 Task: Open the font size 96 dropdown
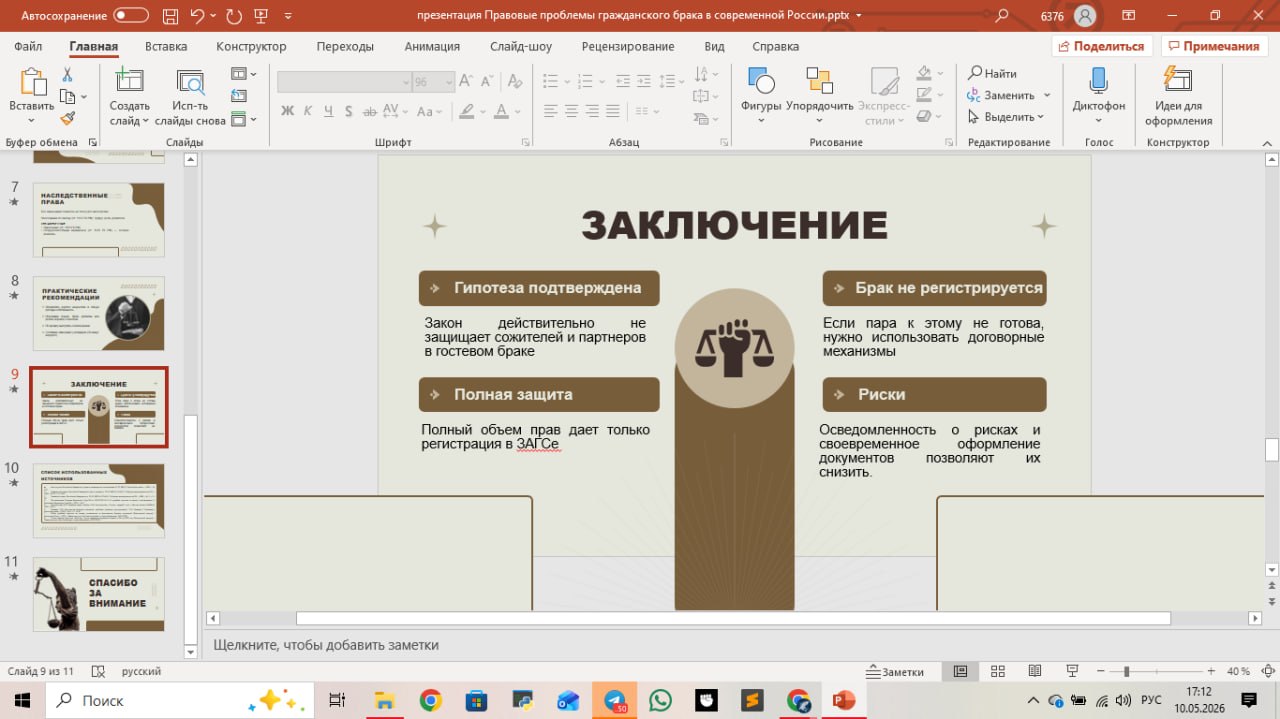tap(449, 82)
